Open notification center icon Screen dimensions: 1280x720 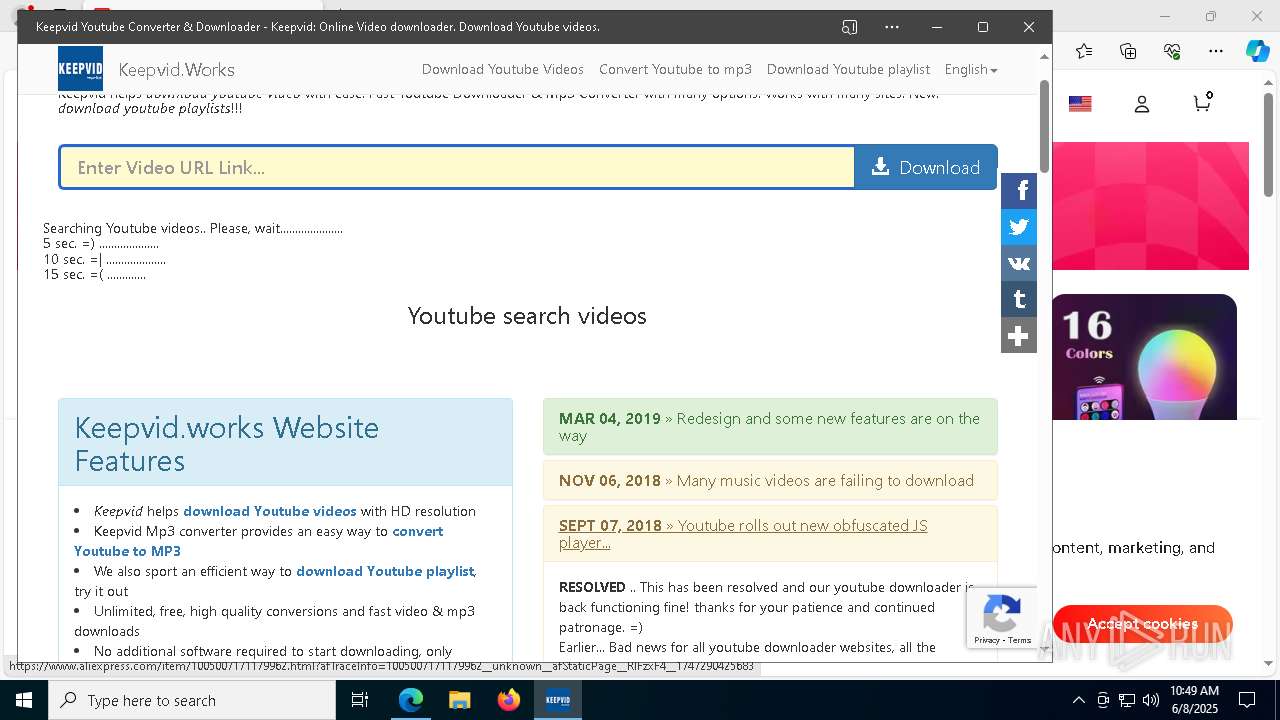click(x=1248, y=700)
